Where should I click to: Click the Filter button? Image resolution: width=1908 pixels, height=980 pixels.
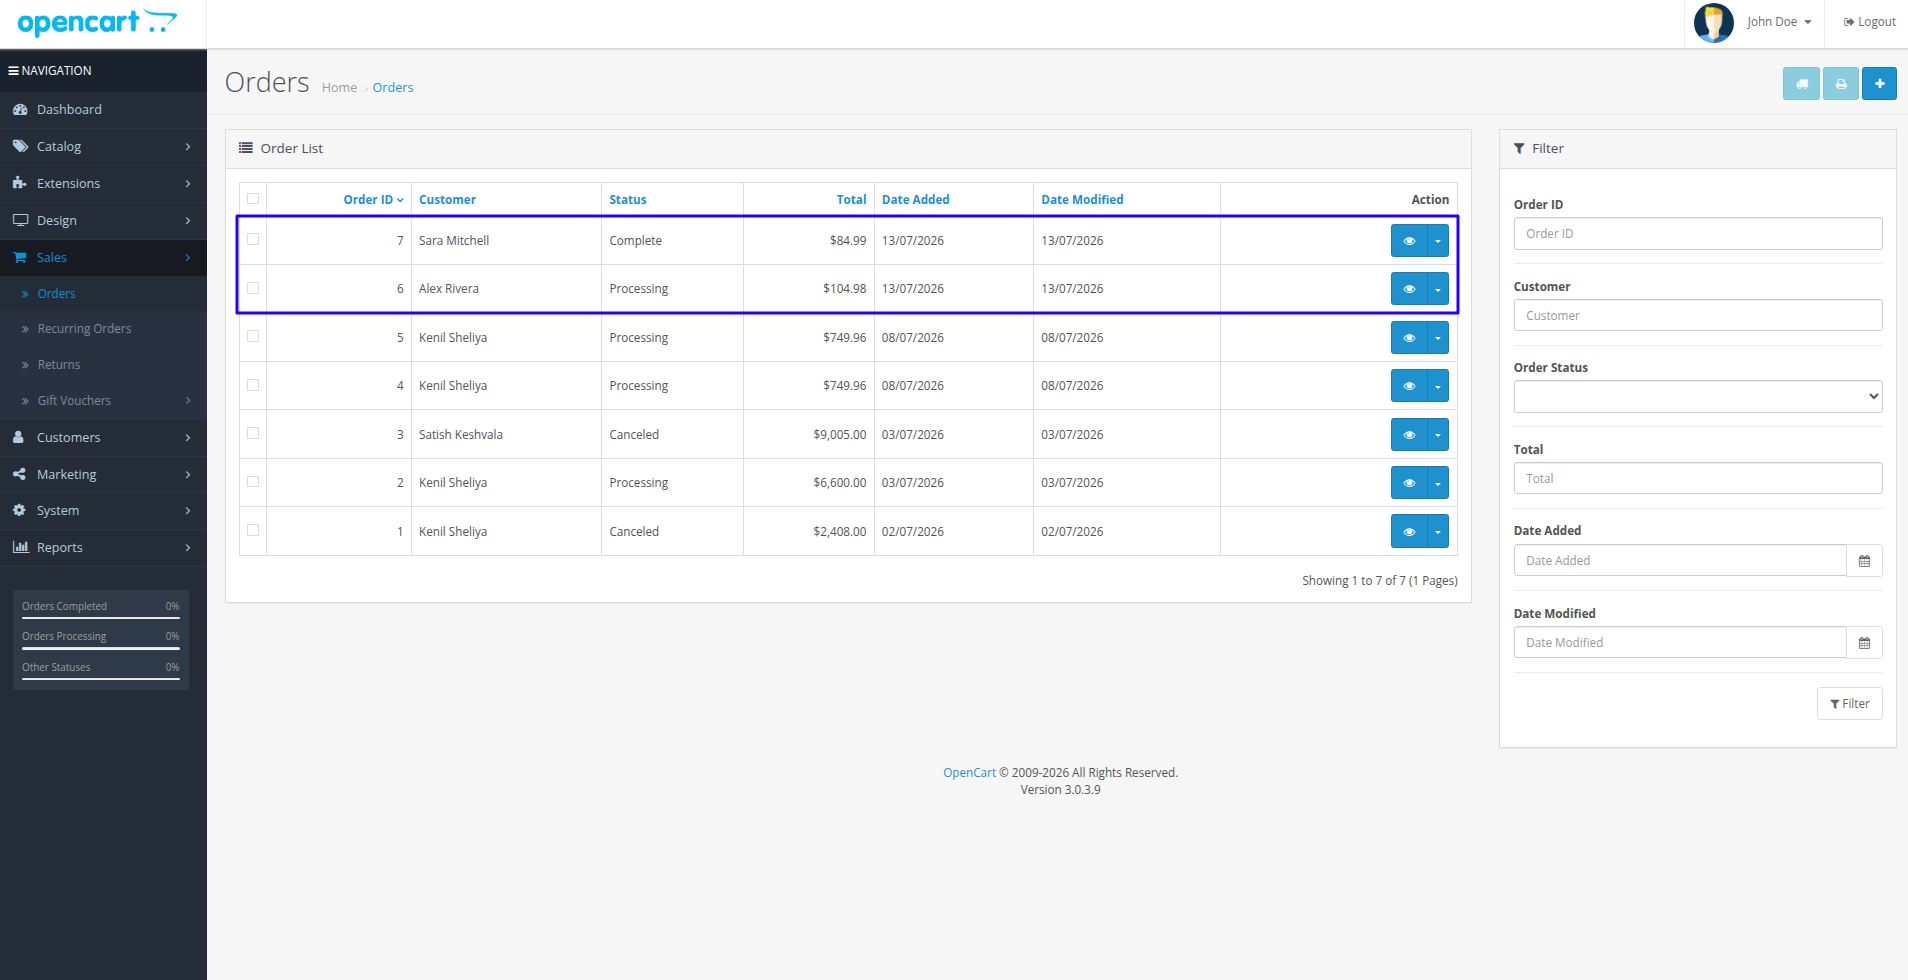(x=1849, y=704)
